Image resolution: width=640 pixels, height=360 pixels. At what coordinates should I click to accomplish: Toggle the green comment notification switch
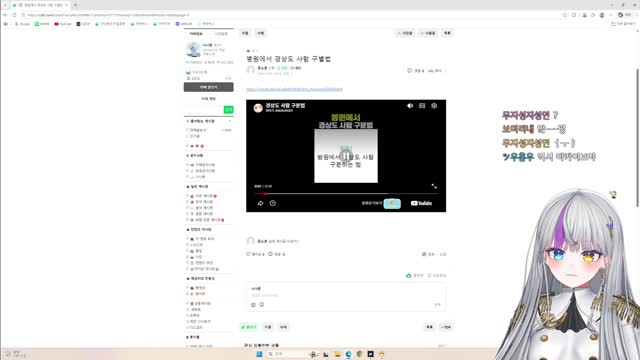coord(409,276)
